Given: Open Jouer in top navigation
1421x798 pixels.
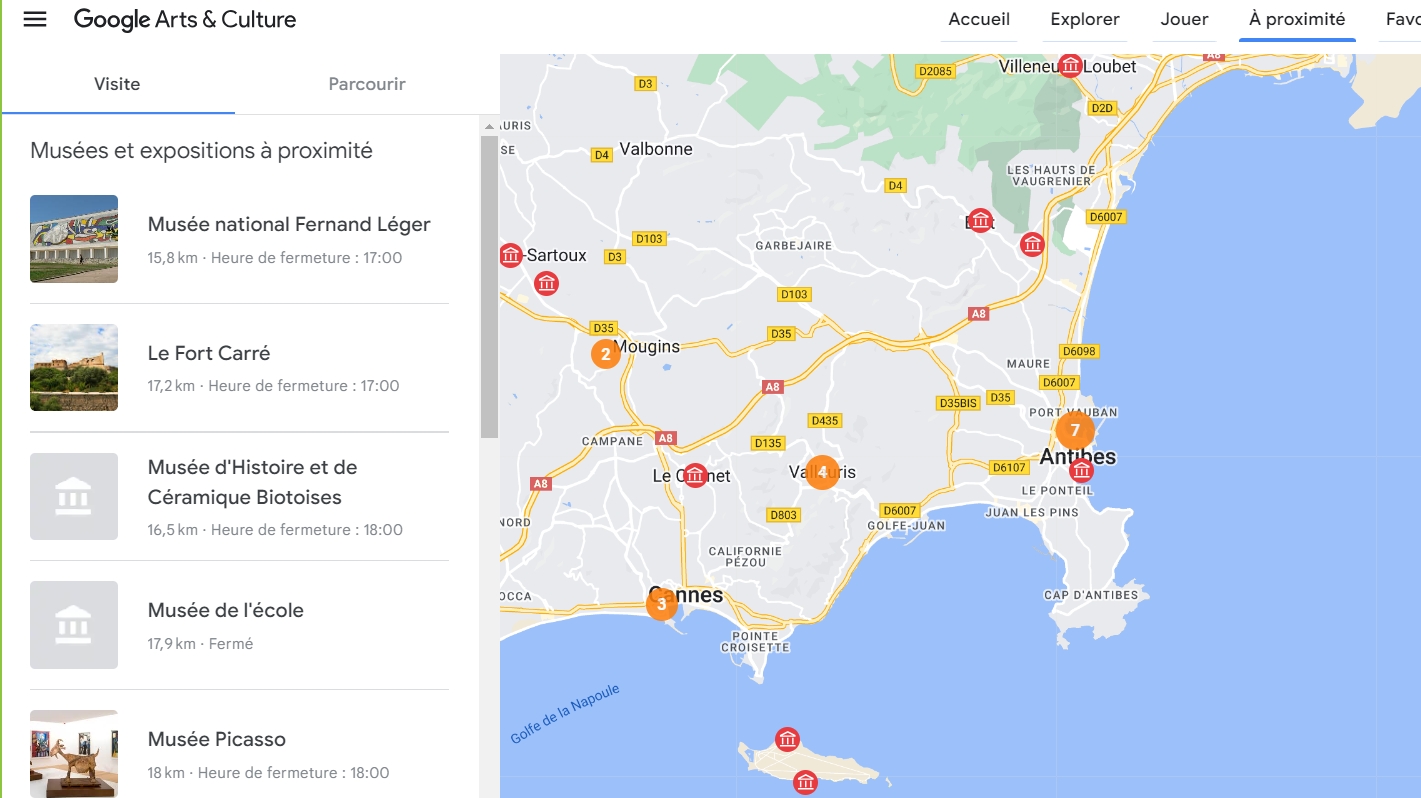Looking at the screenshot, I should [1184, 19].
